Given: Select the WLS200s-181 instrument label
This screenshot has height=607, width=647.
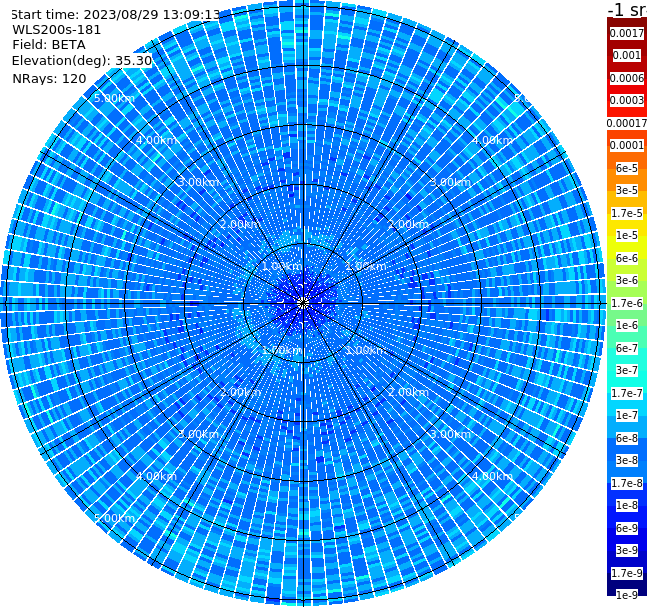Looking at the screenshot, I should point(57,30).
